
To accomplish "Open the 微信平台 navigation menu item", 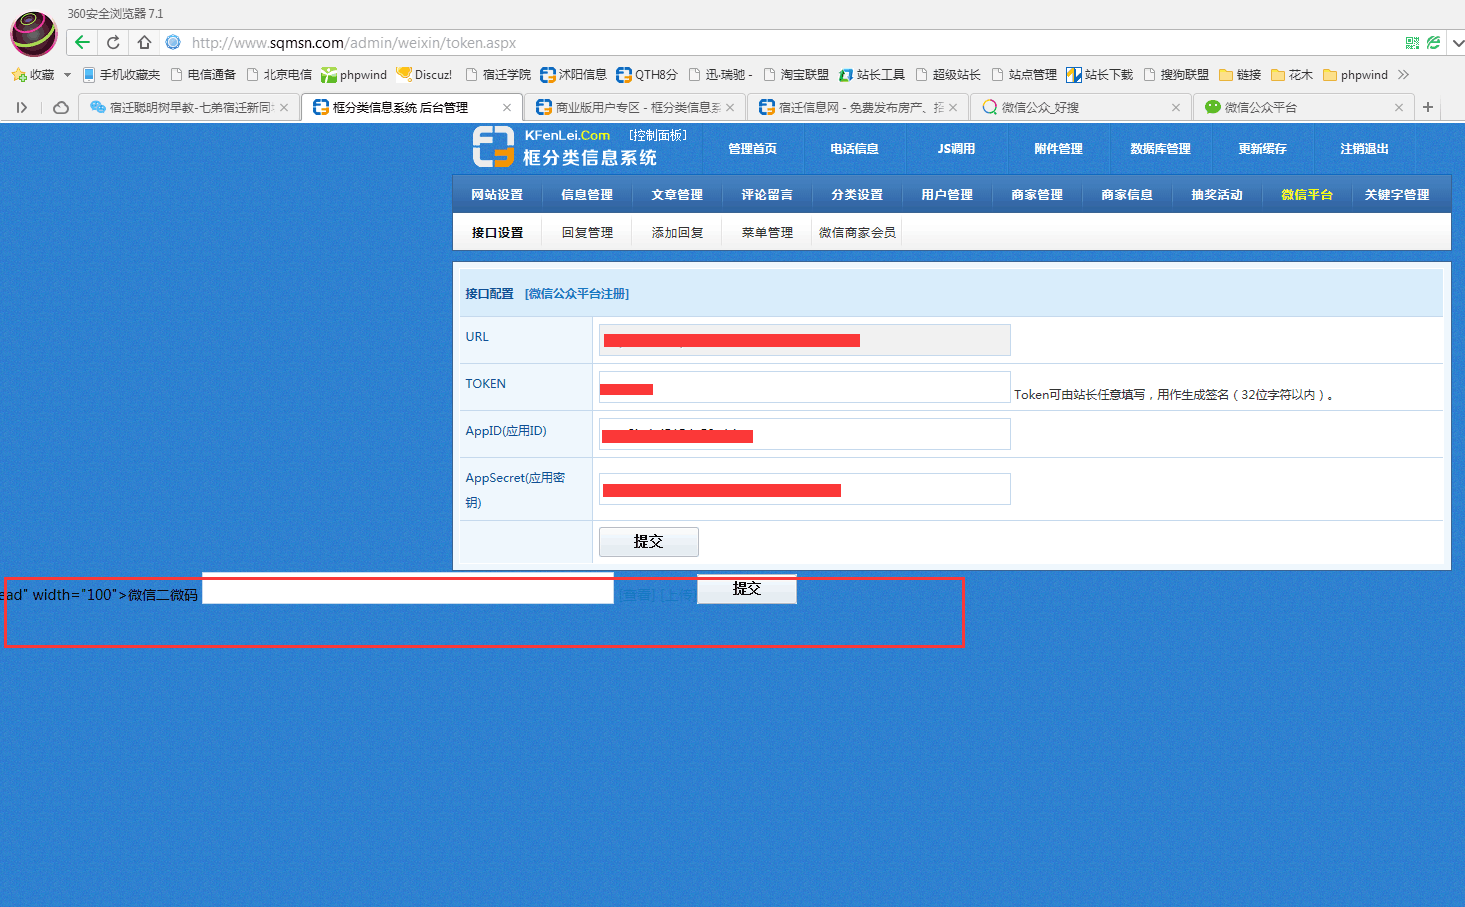I will click(x=1306, y=195).
